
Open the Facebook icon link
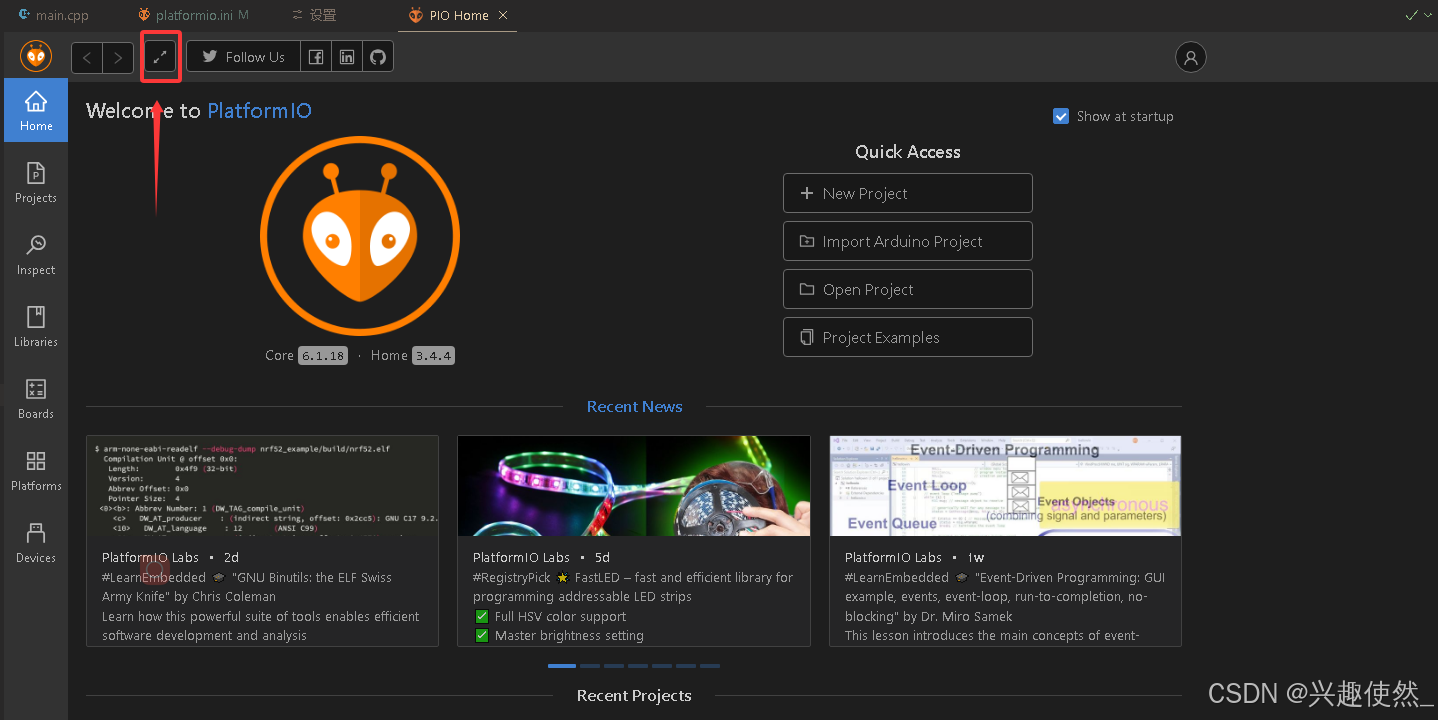pyautogui.click(x=316, y=57)
